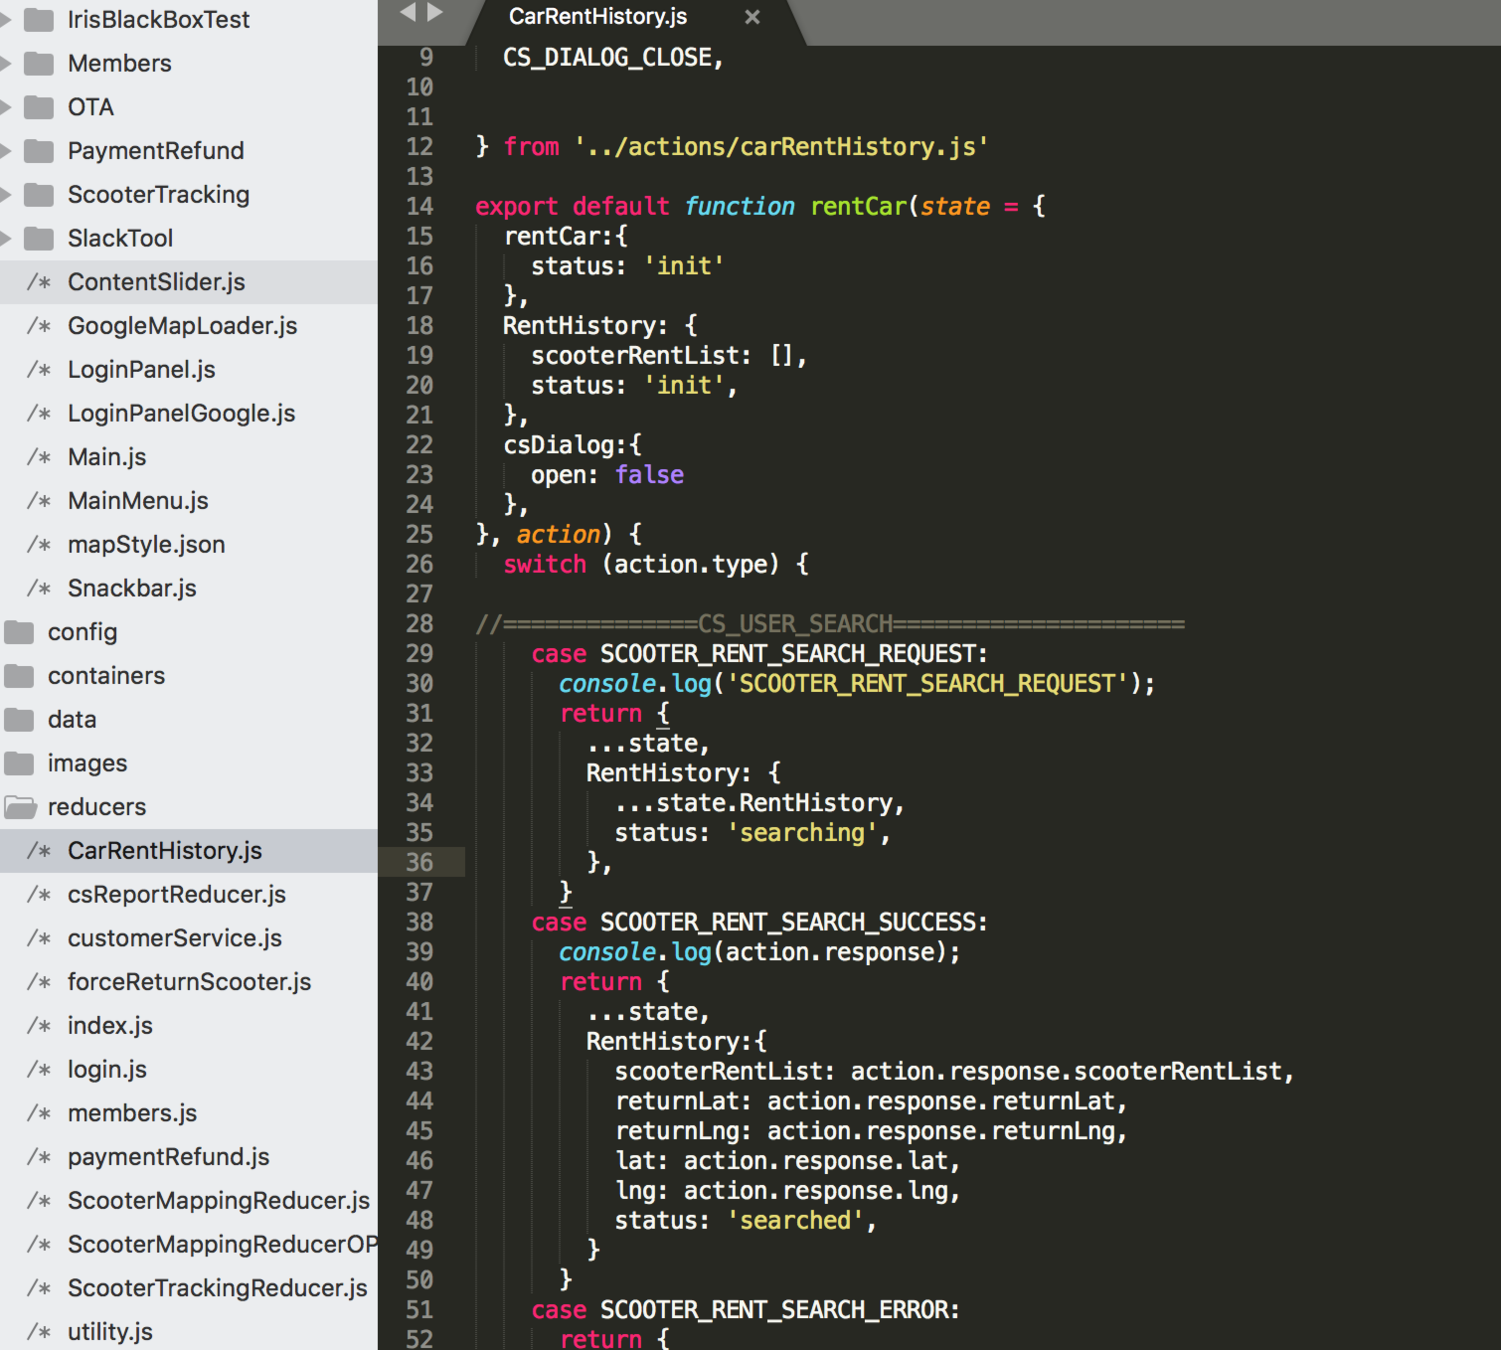Expand the Members folder arrow

tap(6, 63)
